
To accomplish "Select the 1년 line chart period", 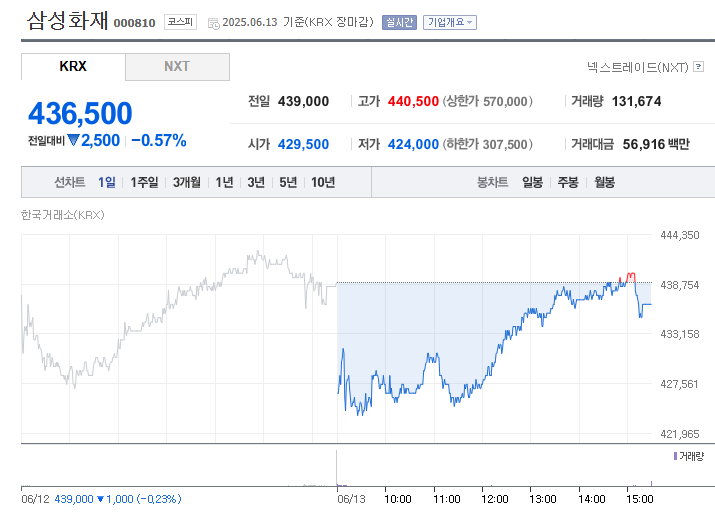I will coord(224,182).
